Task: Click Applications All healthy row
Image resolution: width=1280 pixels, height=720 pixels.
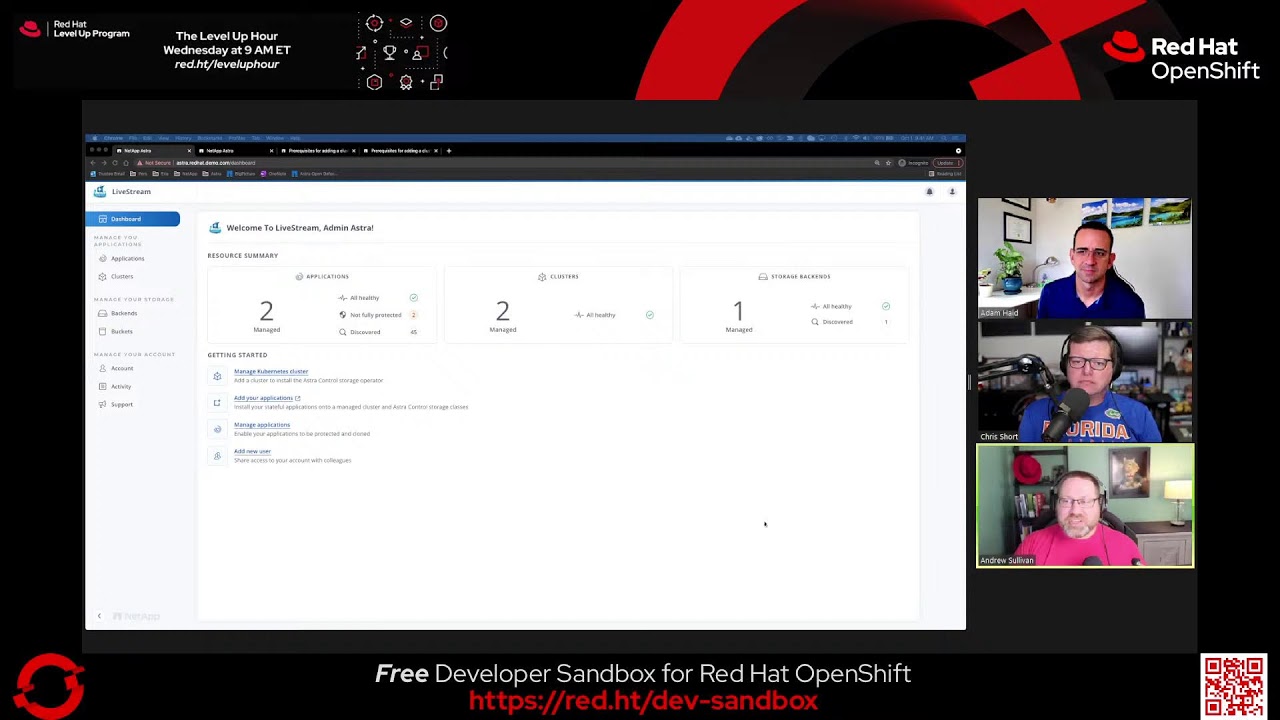Action: coord(378,298)
